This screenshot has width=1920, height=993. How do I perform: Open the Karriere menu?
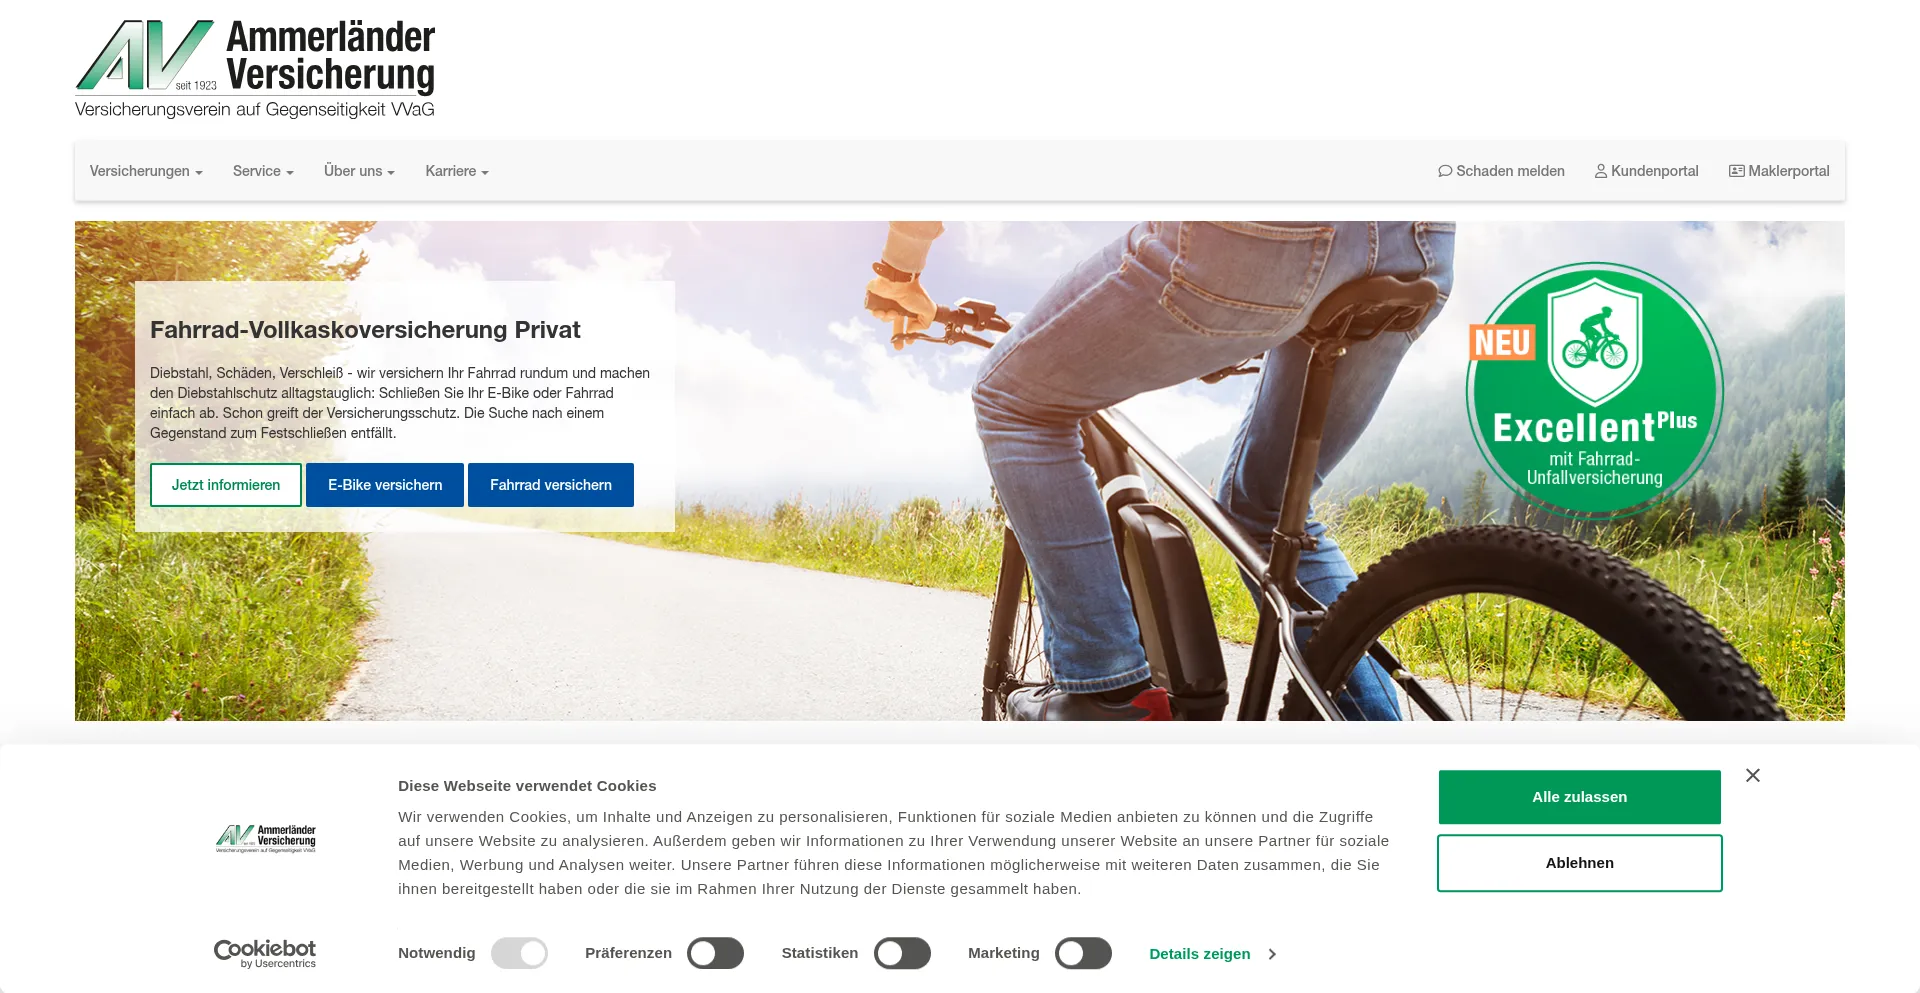point(457,171)
